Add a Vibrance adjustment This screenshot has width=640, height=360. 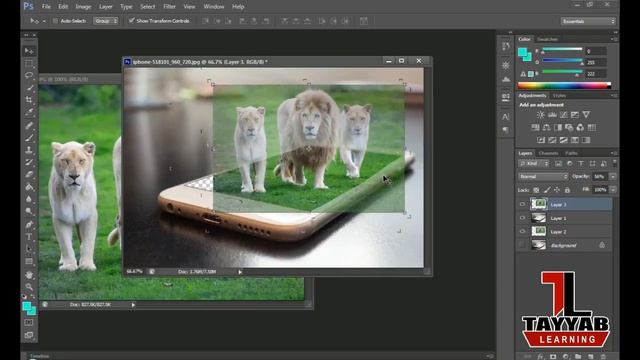pyautogui.click(x=586, y=115)
